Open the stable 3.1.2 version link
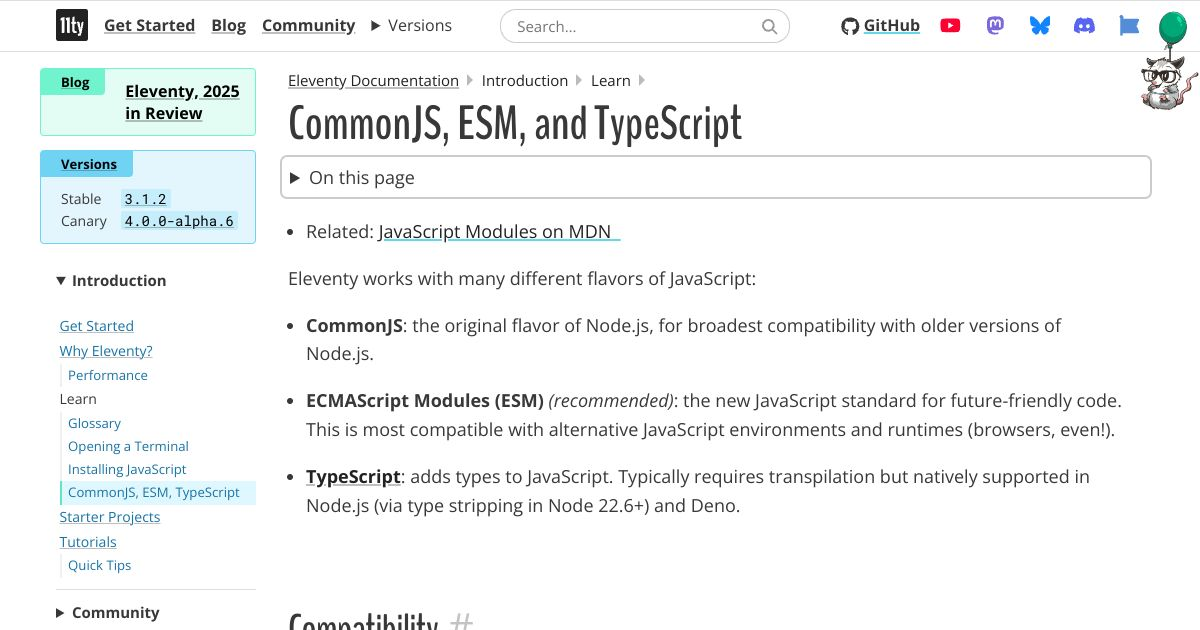This screenshot has height=630, width=1200. pos(145,198)
